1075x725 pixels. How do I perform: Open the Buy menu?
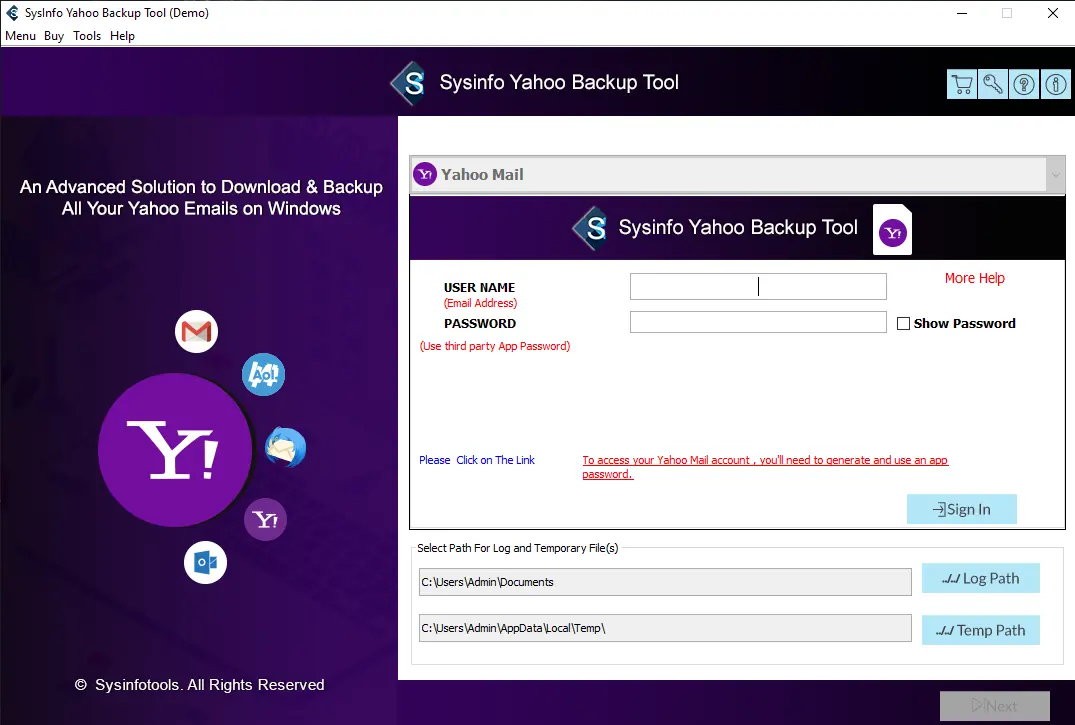(53, 35)
